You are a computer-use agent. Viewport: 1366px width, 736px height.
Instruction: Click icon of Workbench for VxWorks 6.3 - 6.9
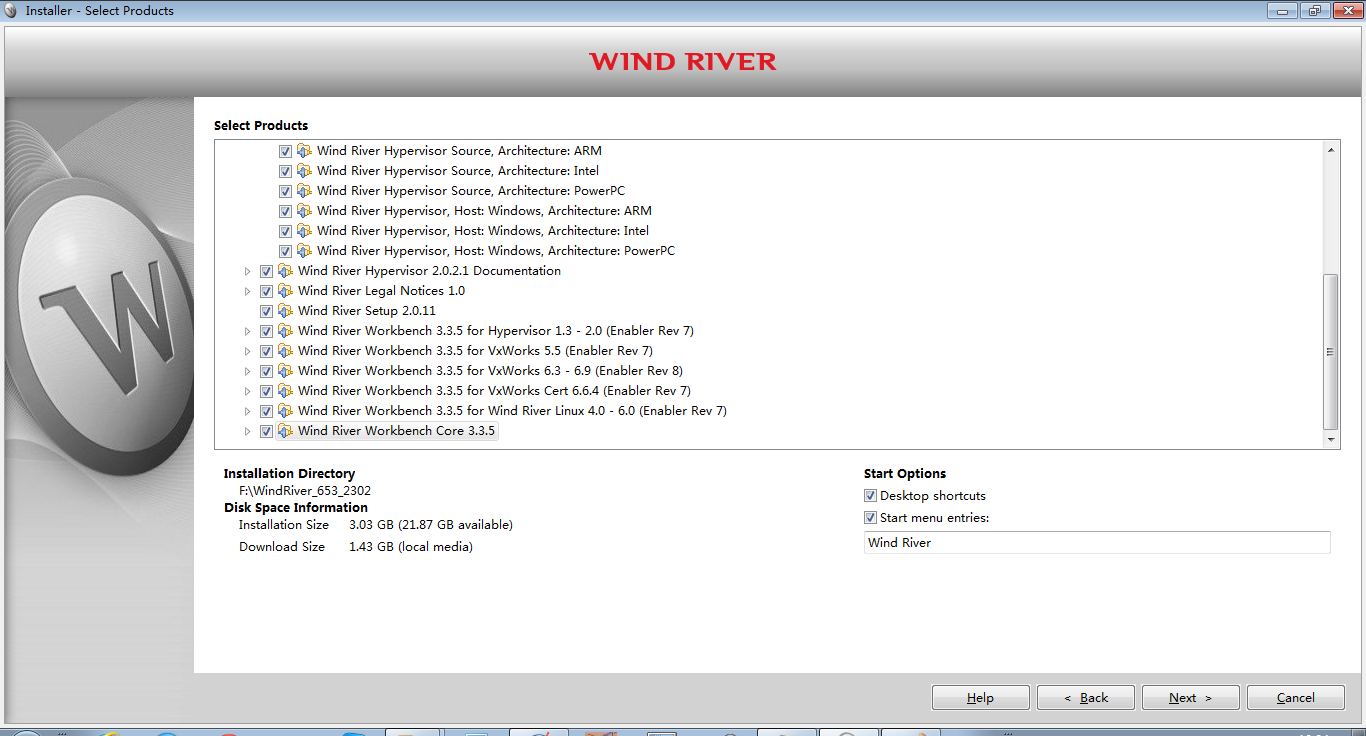pyautogui.click(x=285, y=371)
